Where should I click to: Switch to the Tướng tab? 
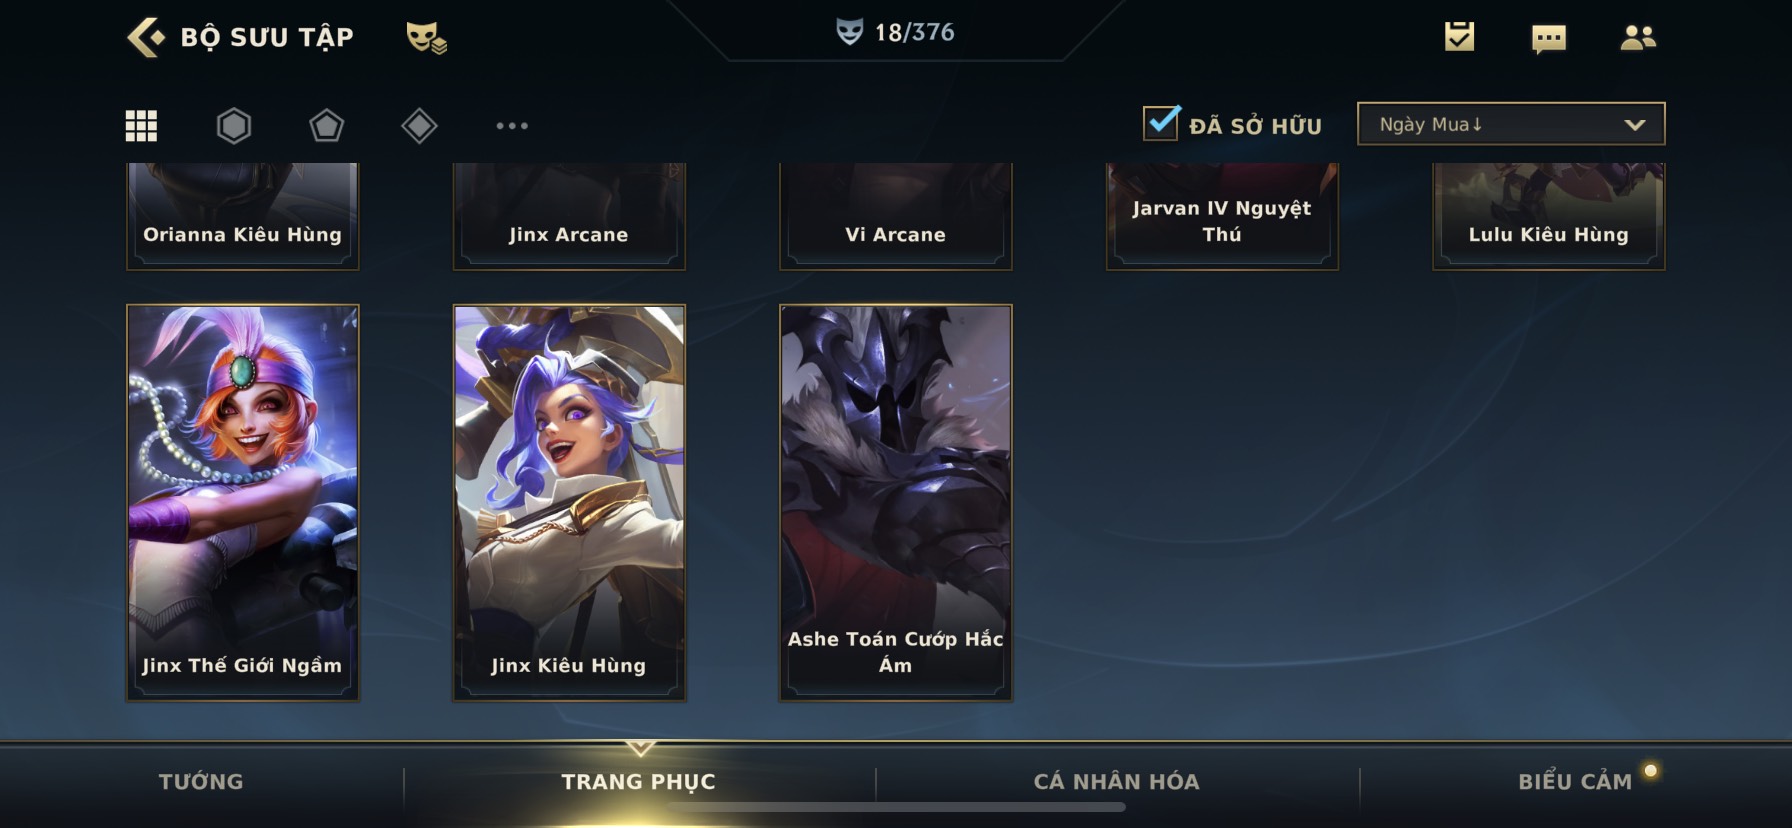pyautogui.click(x=201, y=782)
